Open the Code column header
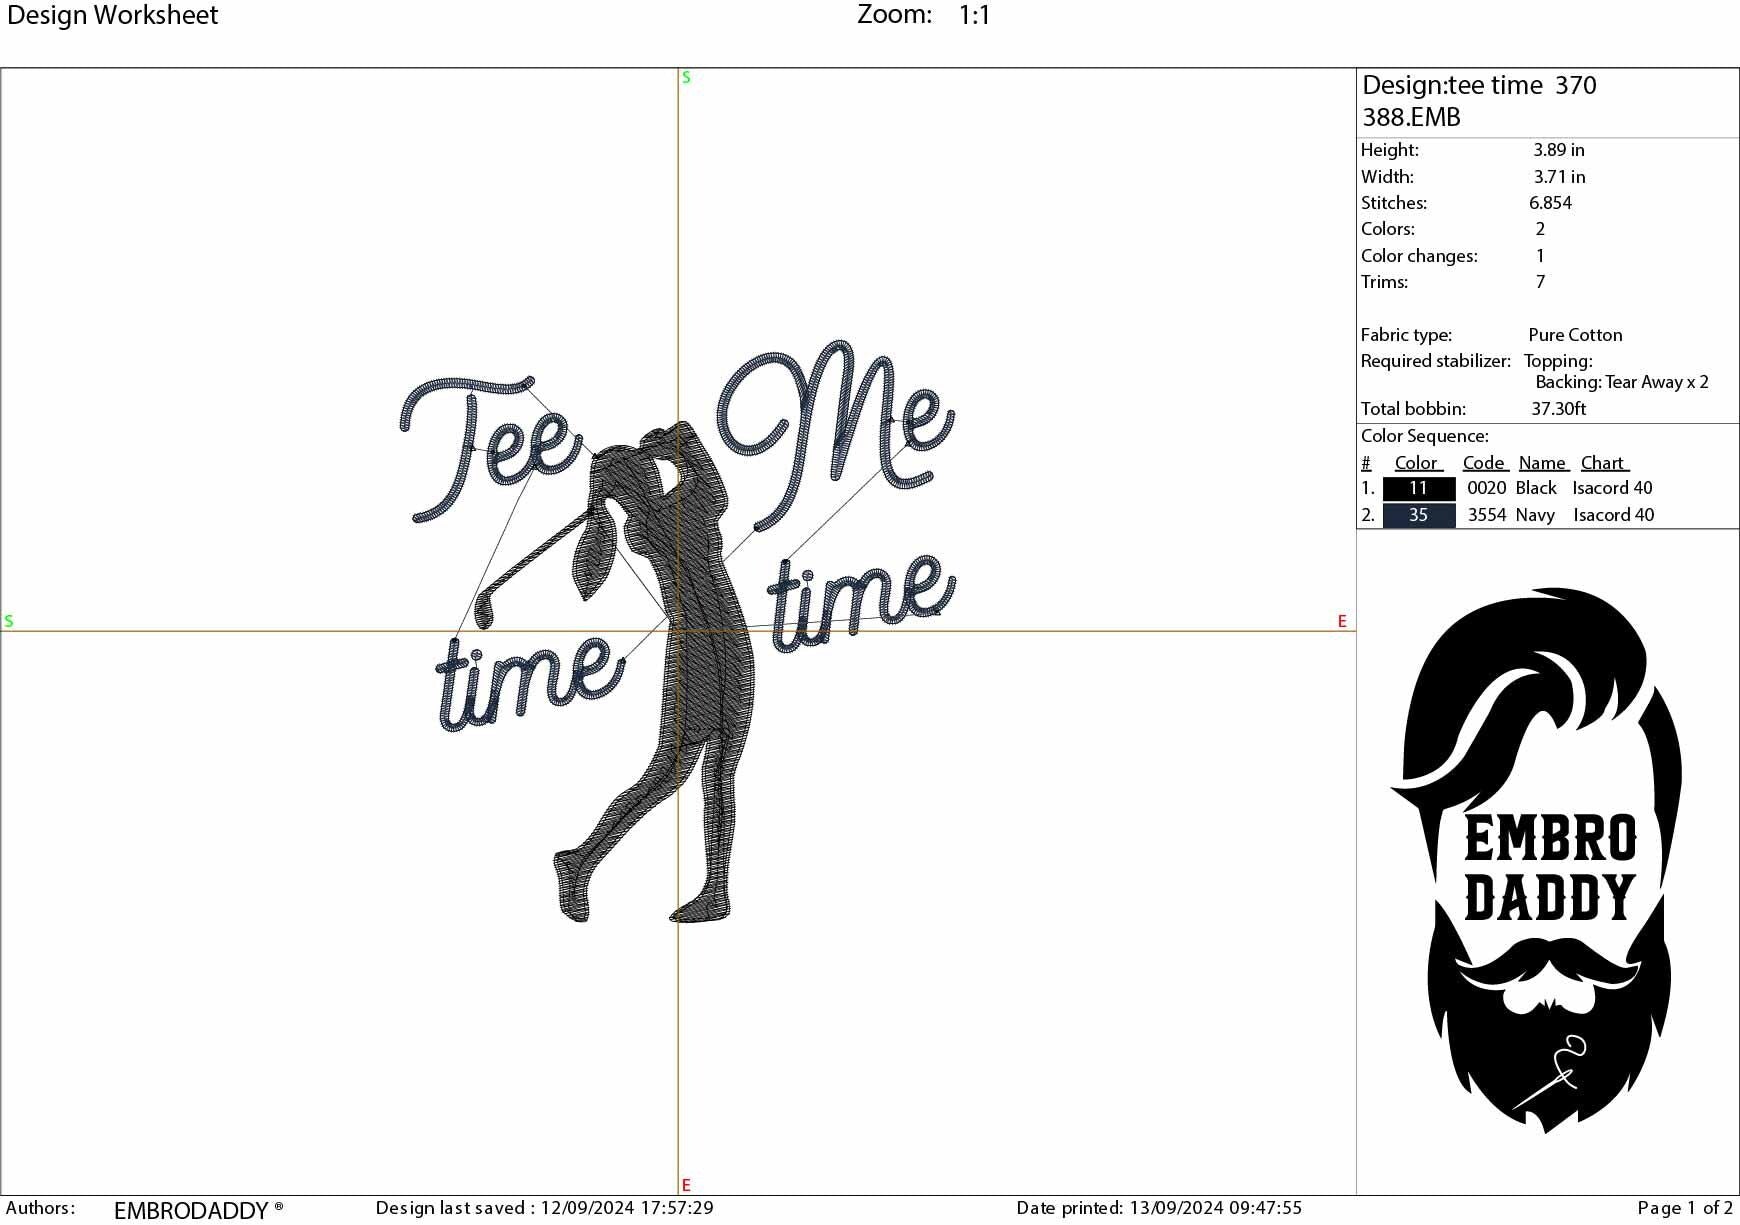 pos(1483,462)
